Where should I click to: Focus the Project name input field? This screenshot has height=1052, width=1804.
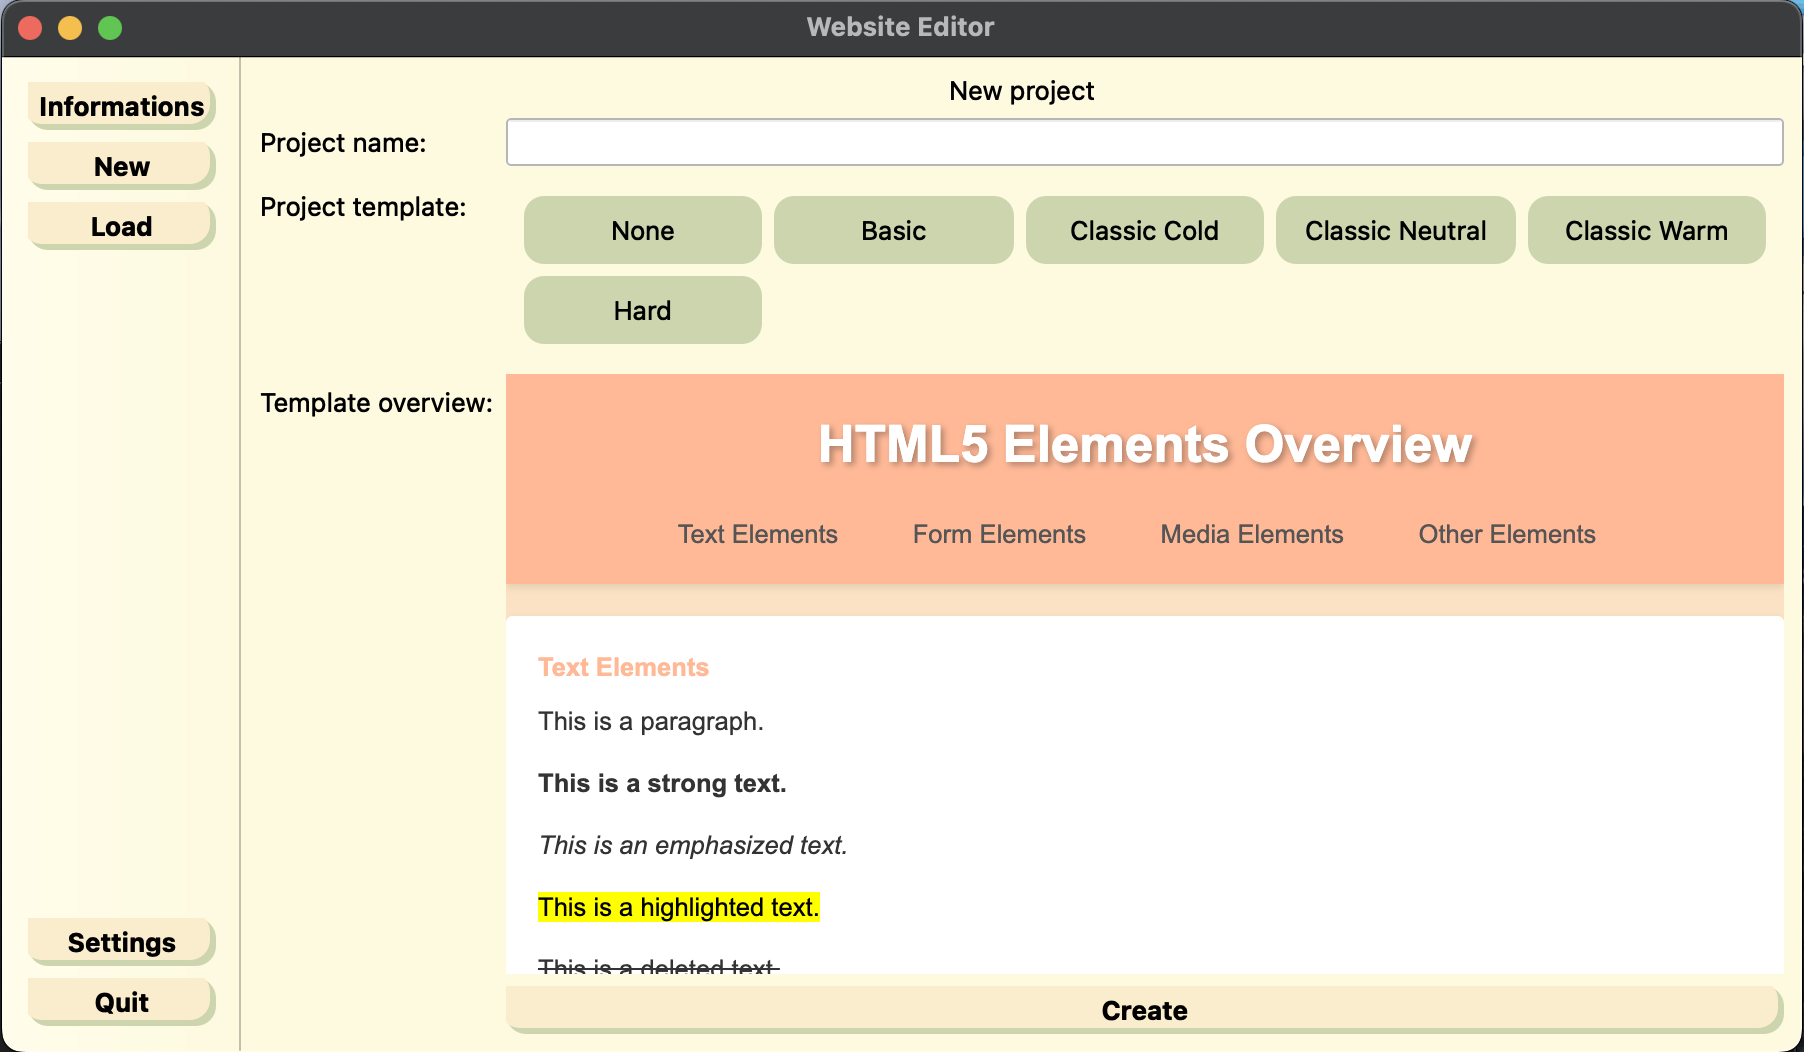tap(1144, 142)
